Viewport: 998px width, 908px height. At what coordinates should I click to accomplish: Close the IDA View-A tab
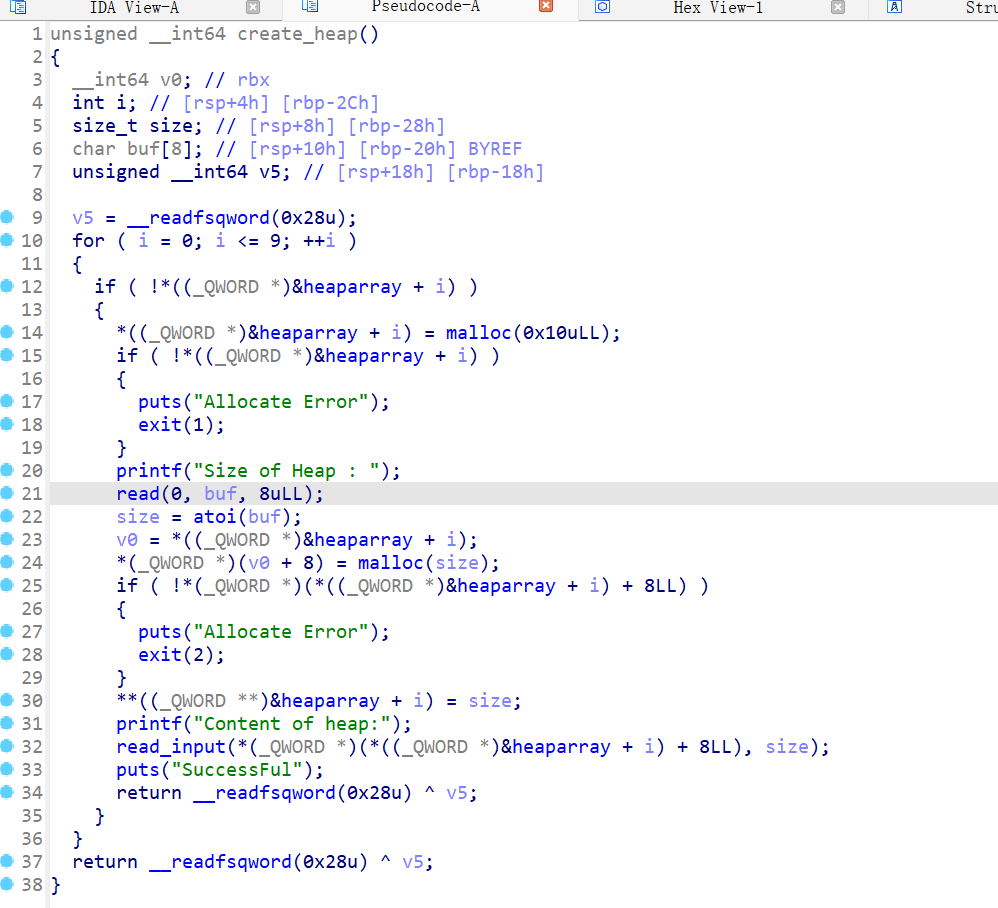253,8
